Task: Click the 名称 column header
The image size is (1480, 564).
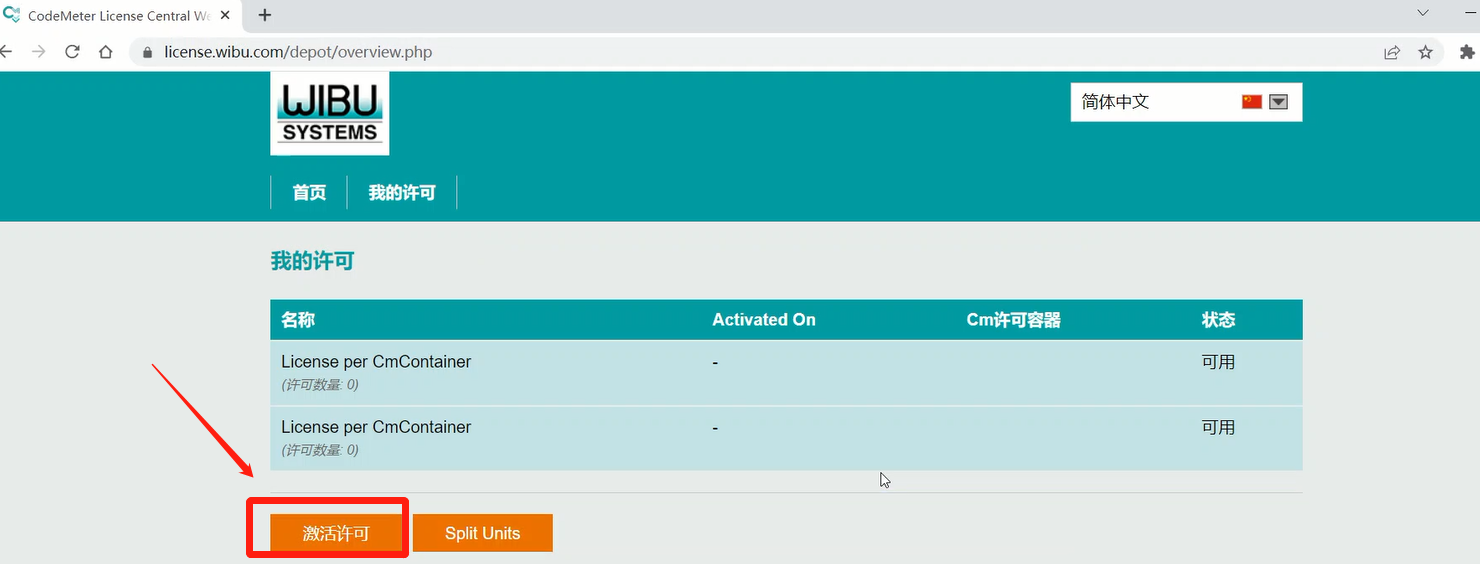Action: pyautogui.click(x=298, y=320)
